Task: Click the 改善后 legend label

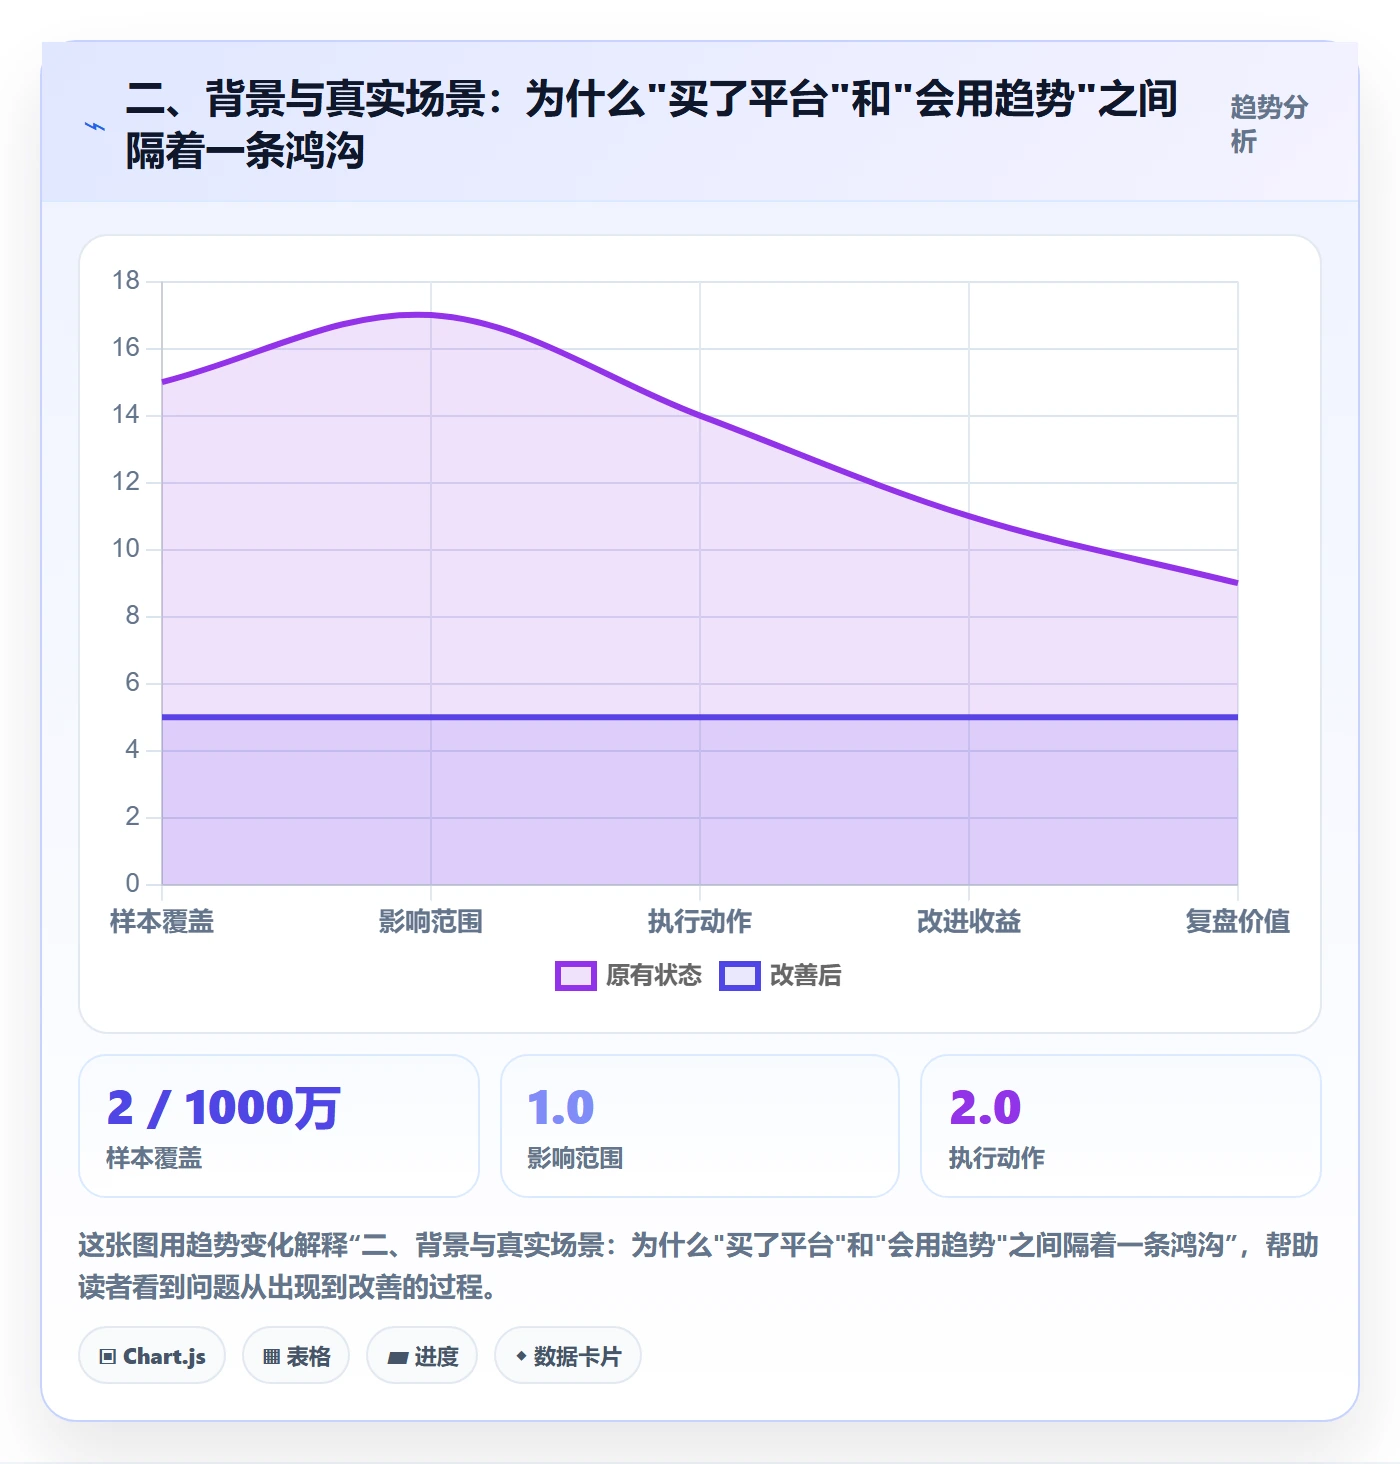Action: [806, 976]
